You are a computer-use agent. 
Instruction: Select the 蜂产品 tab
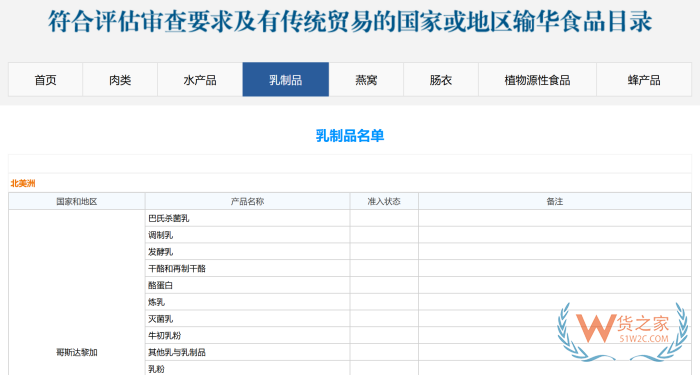(644, 80)
